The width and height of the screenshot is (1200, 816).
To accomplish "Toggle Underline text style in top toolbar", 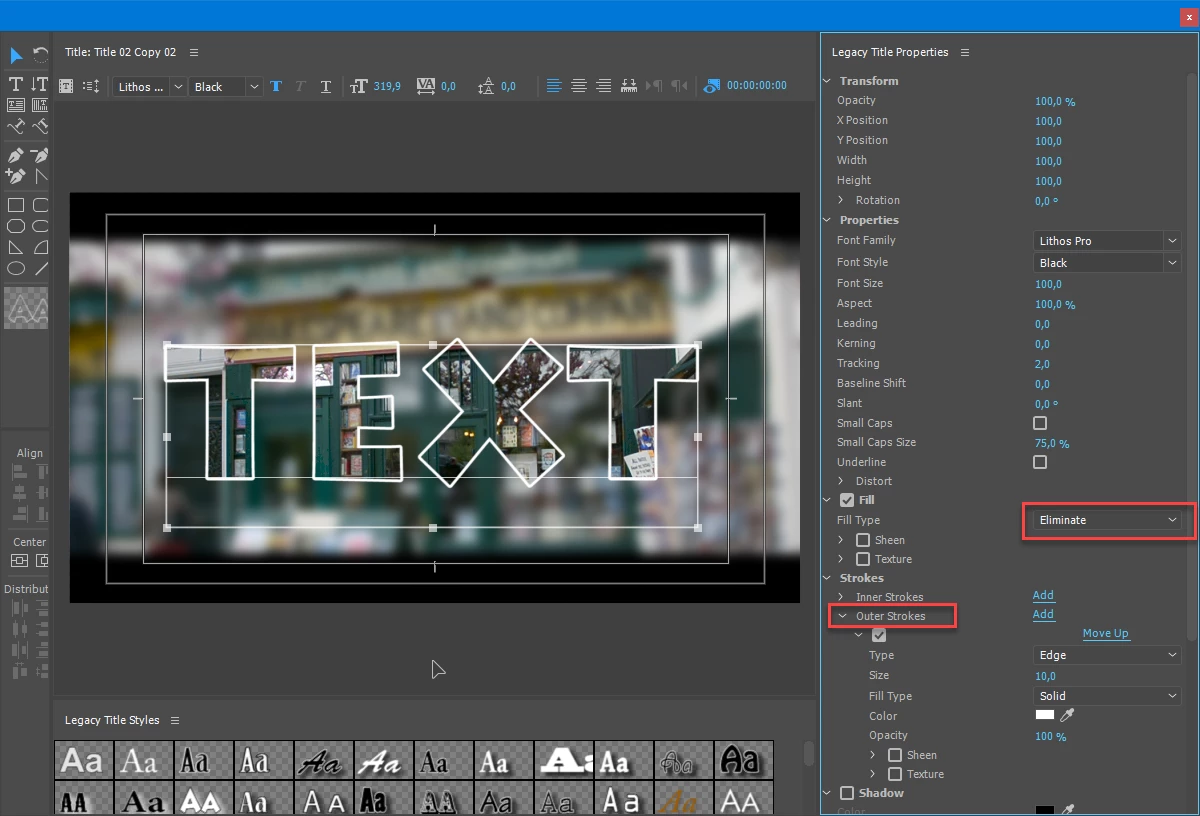I will click(326, 86).
